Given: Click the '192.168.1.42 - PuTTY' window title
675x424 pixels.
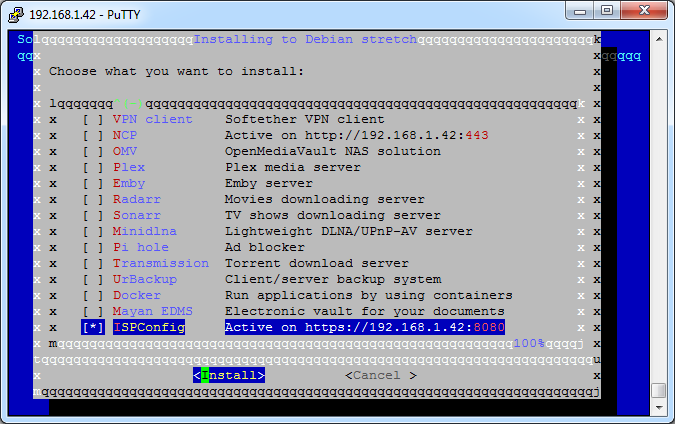Looking at the screenshot, I should coord(85,15).
